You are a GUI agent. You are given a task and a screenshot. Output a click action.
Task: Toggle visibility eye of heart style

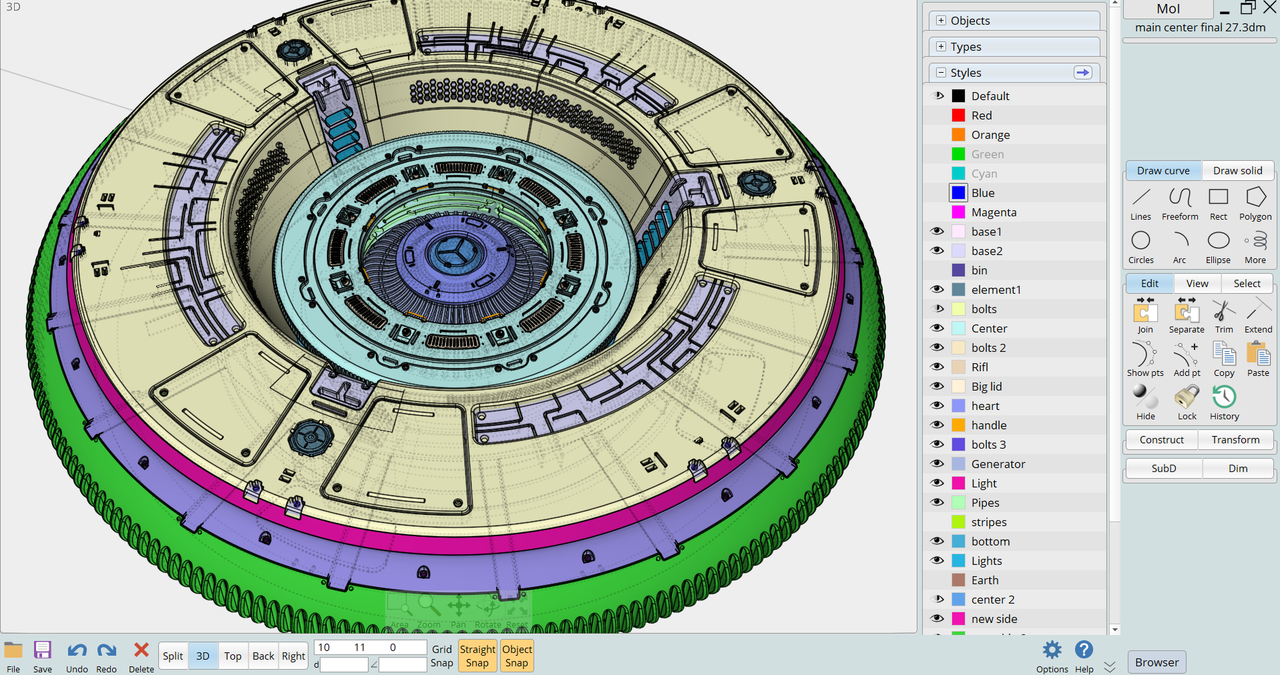tap(938, 406)
